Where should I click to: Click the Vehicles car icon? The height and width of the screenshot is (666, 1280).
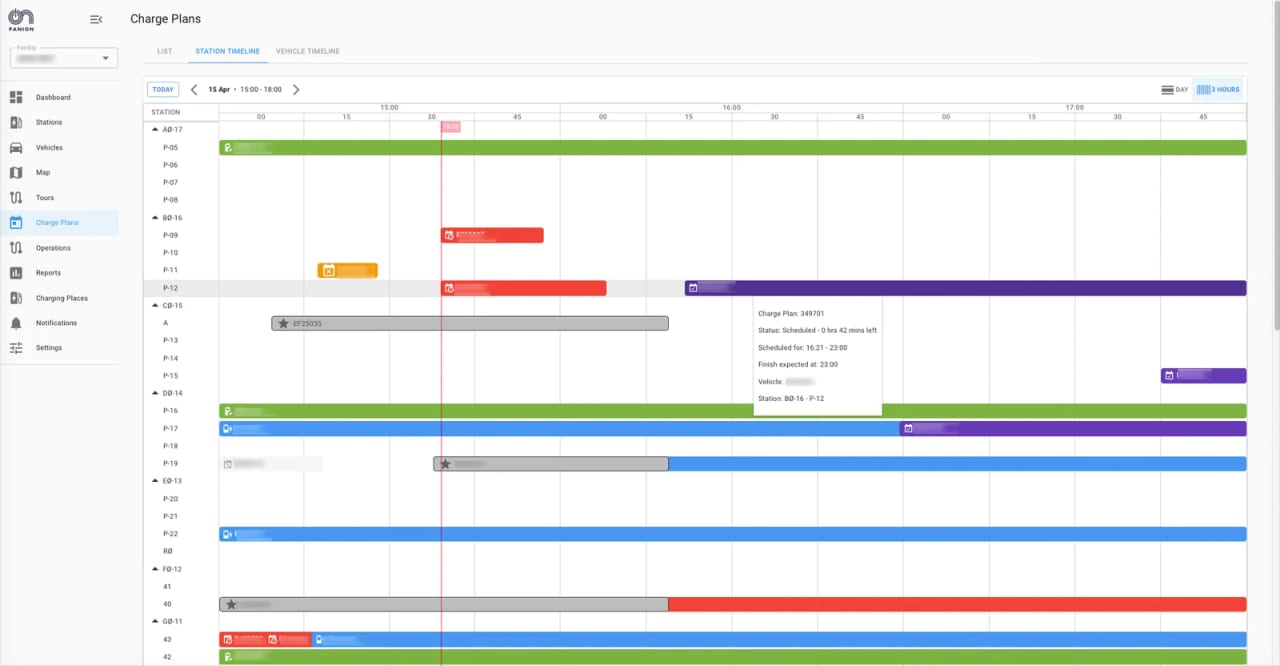click(16, 147)
